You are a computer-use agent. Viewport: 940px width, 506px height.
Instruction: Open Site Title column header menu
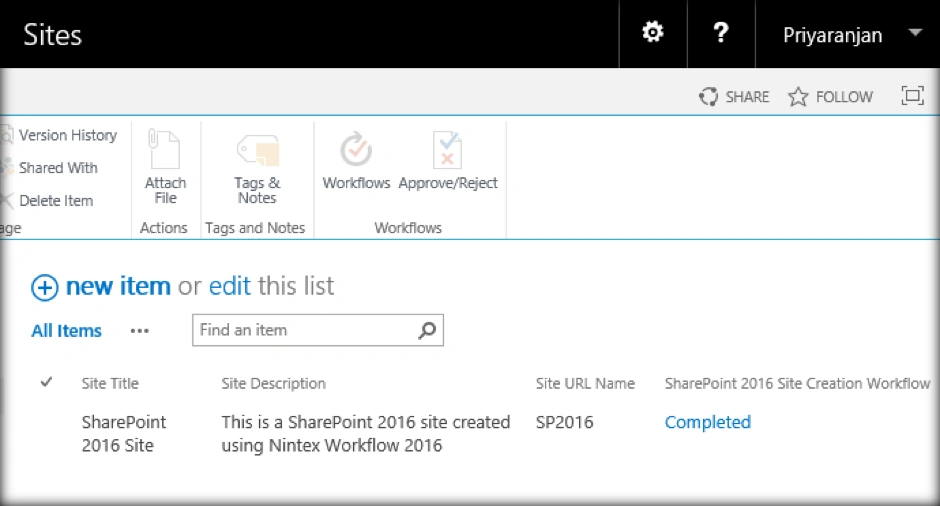[110, 383]
